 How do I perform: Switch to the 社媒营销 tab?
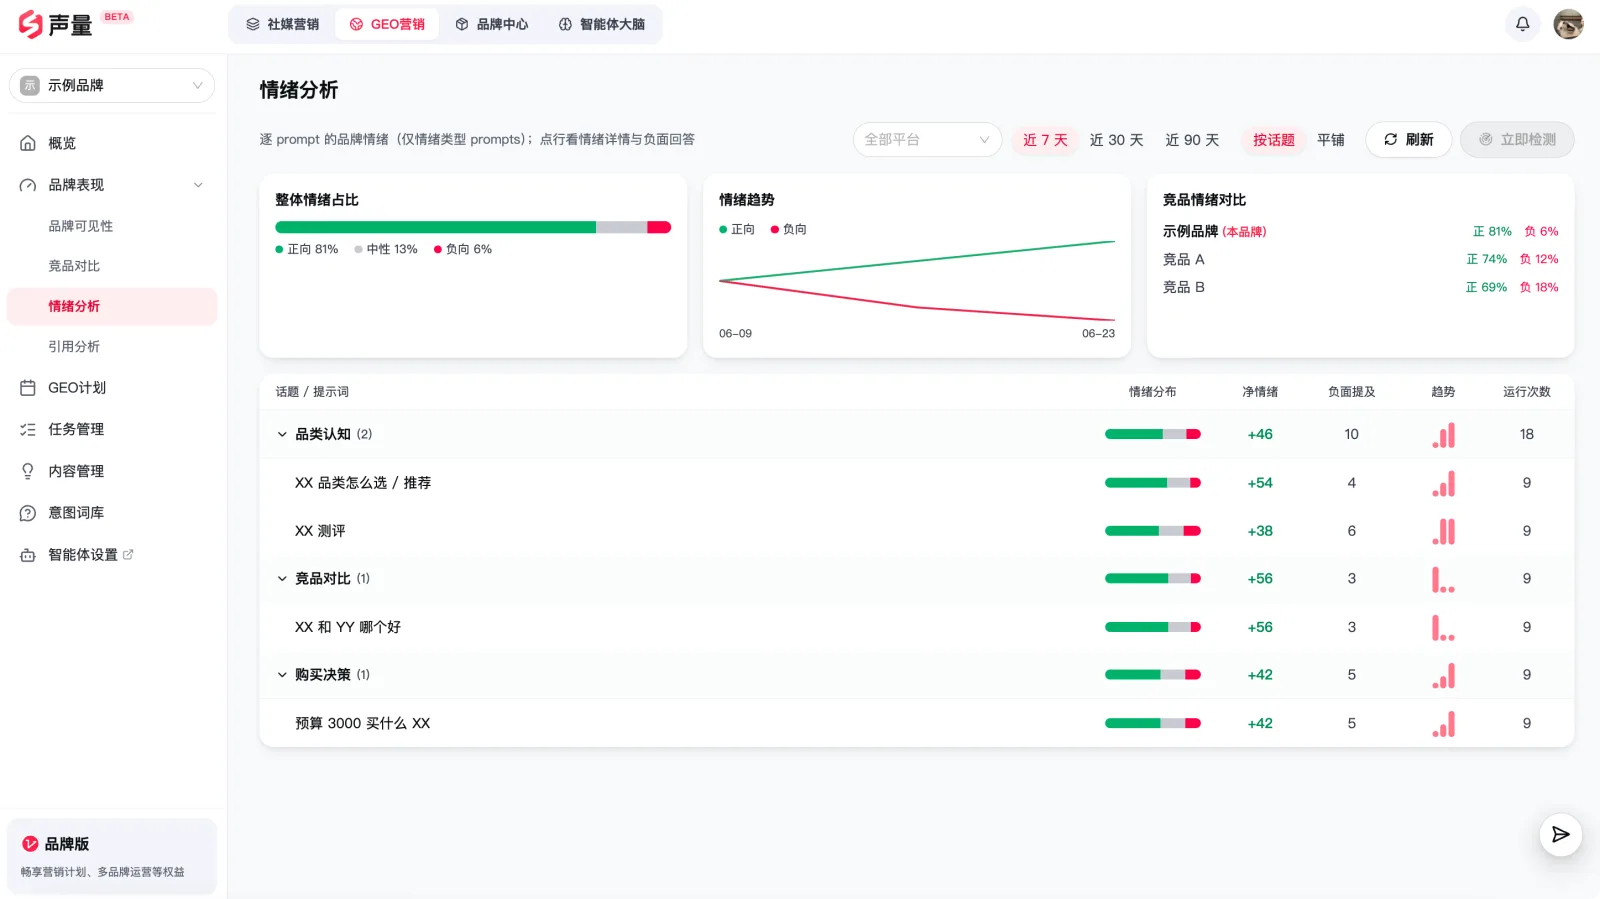point(283,24)
